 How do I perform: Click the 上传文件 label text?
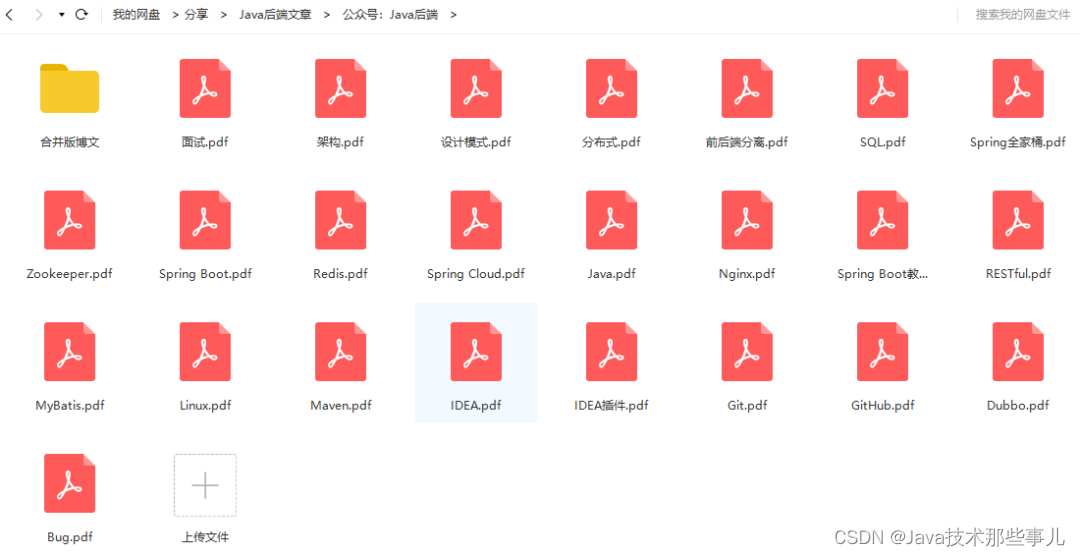pos(205,537)
